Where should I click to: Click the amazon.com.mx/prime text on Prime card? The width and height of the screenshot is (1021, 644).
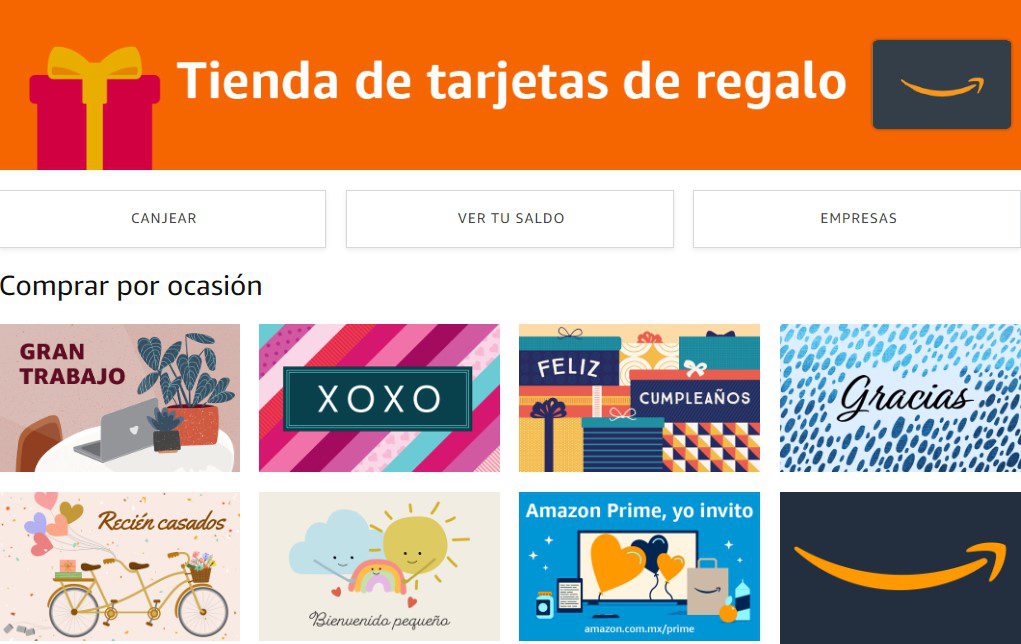639,629
